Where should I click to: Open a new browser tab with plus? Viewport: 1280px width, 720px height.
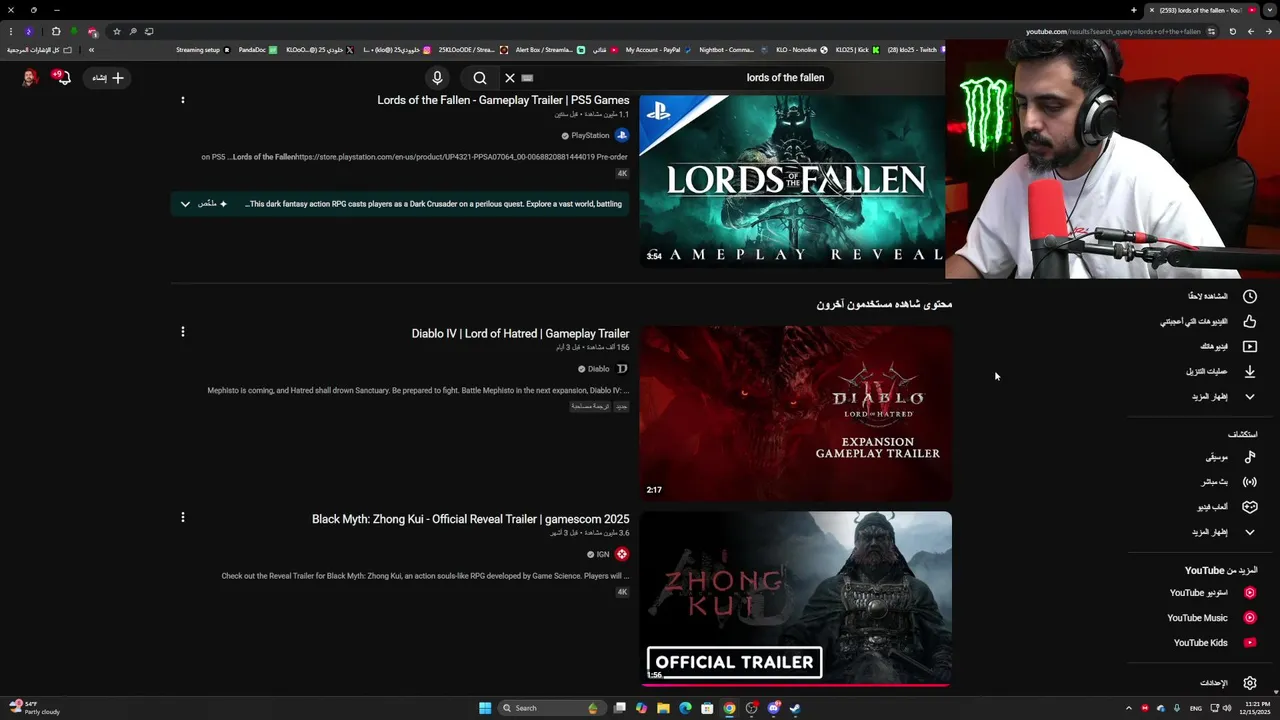1134,10
